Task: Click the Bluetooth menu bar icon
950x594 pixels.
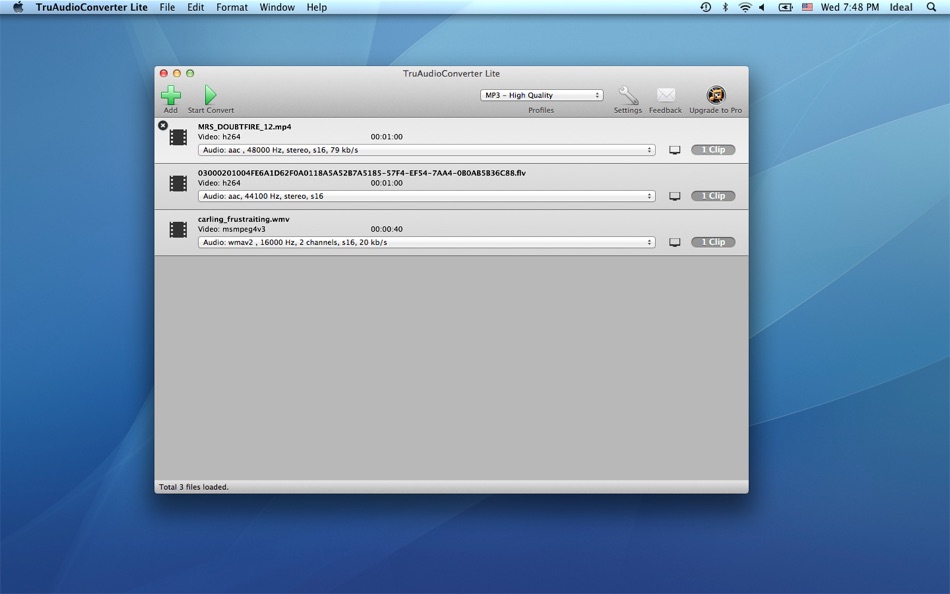Action: (x=725, y=7)
